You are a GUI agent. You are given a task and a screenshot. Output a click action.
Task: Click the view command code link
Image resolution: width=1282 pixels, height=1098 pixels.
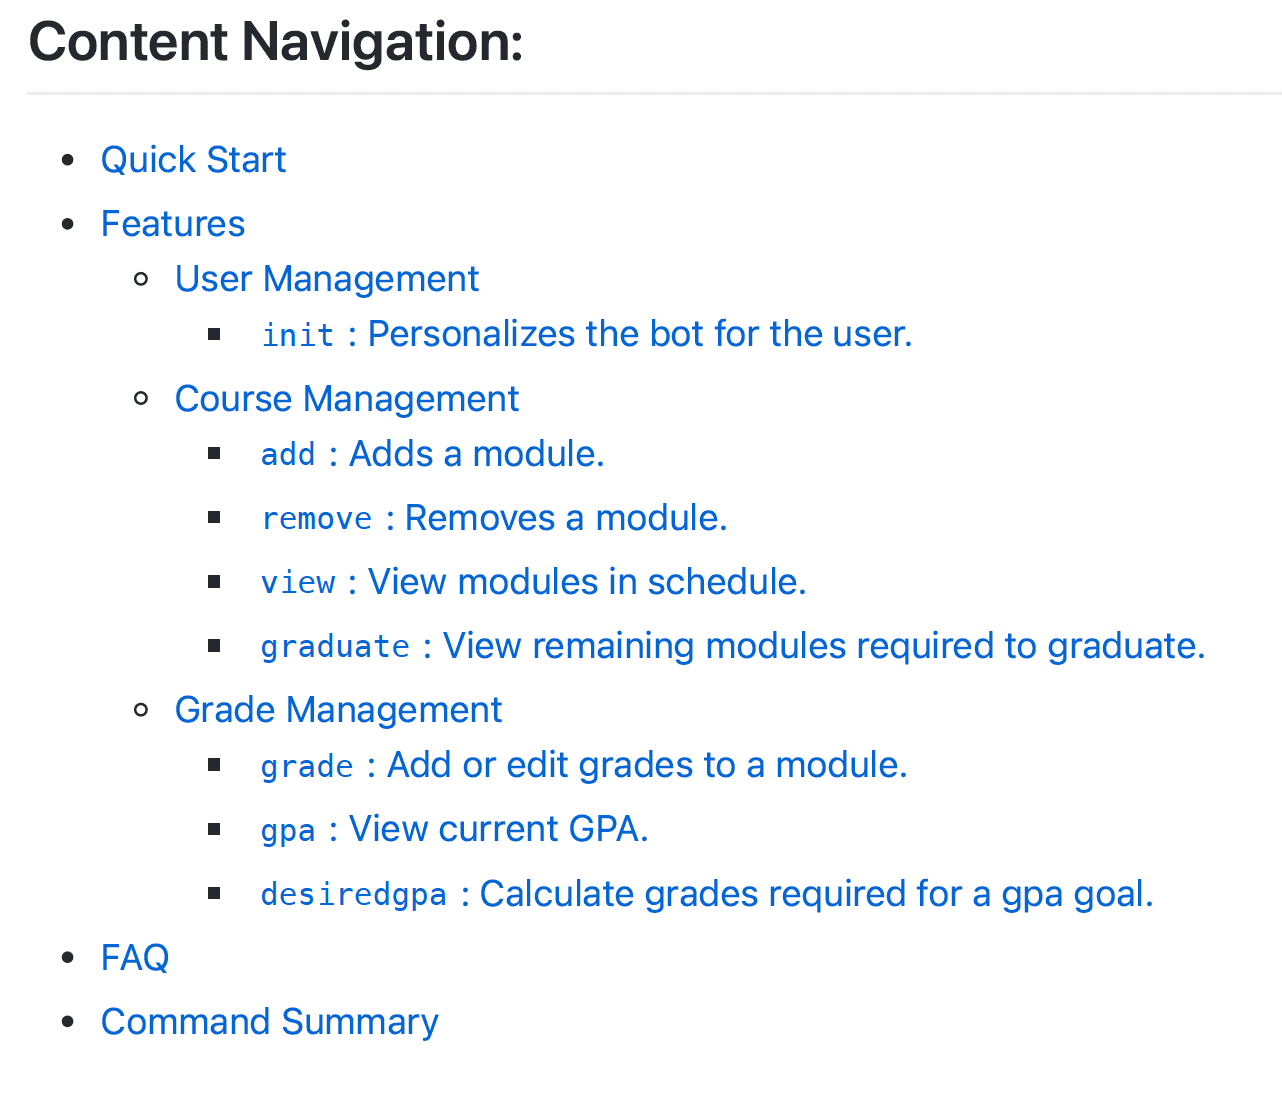pyautogui.click(x=297, y=583)
